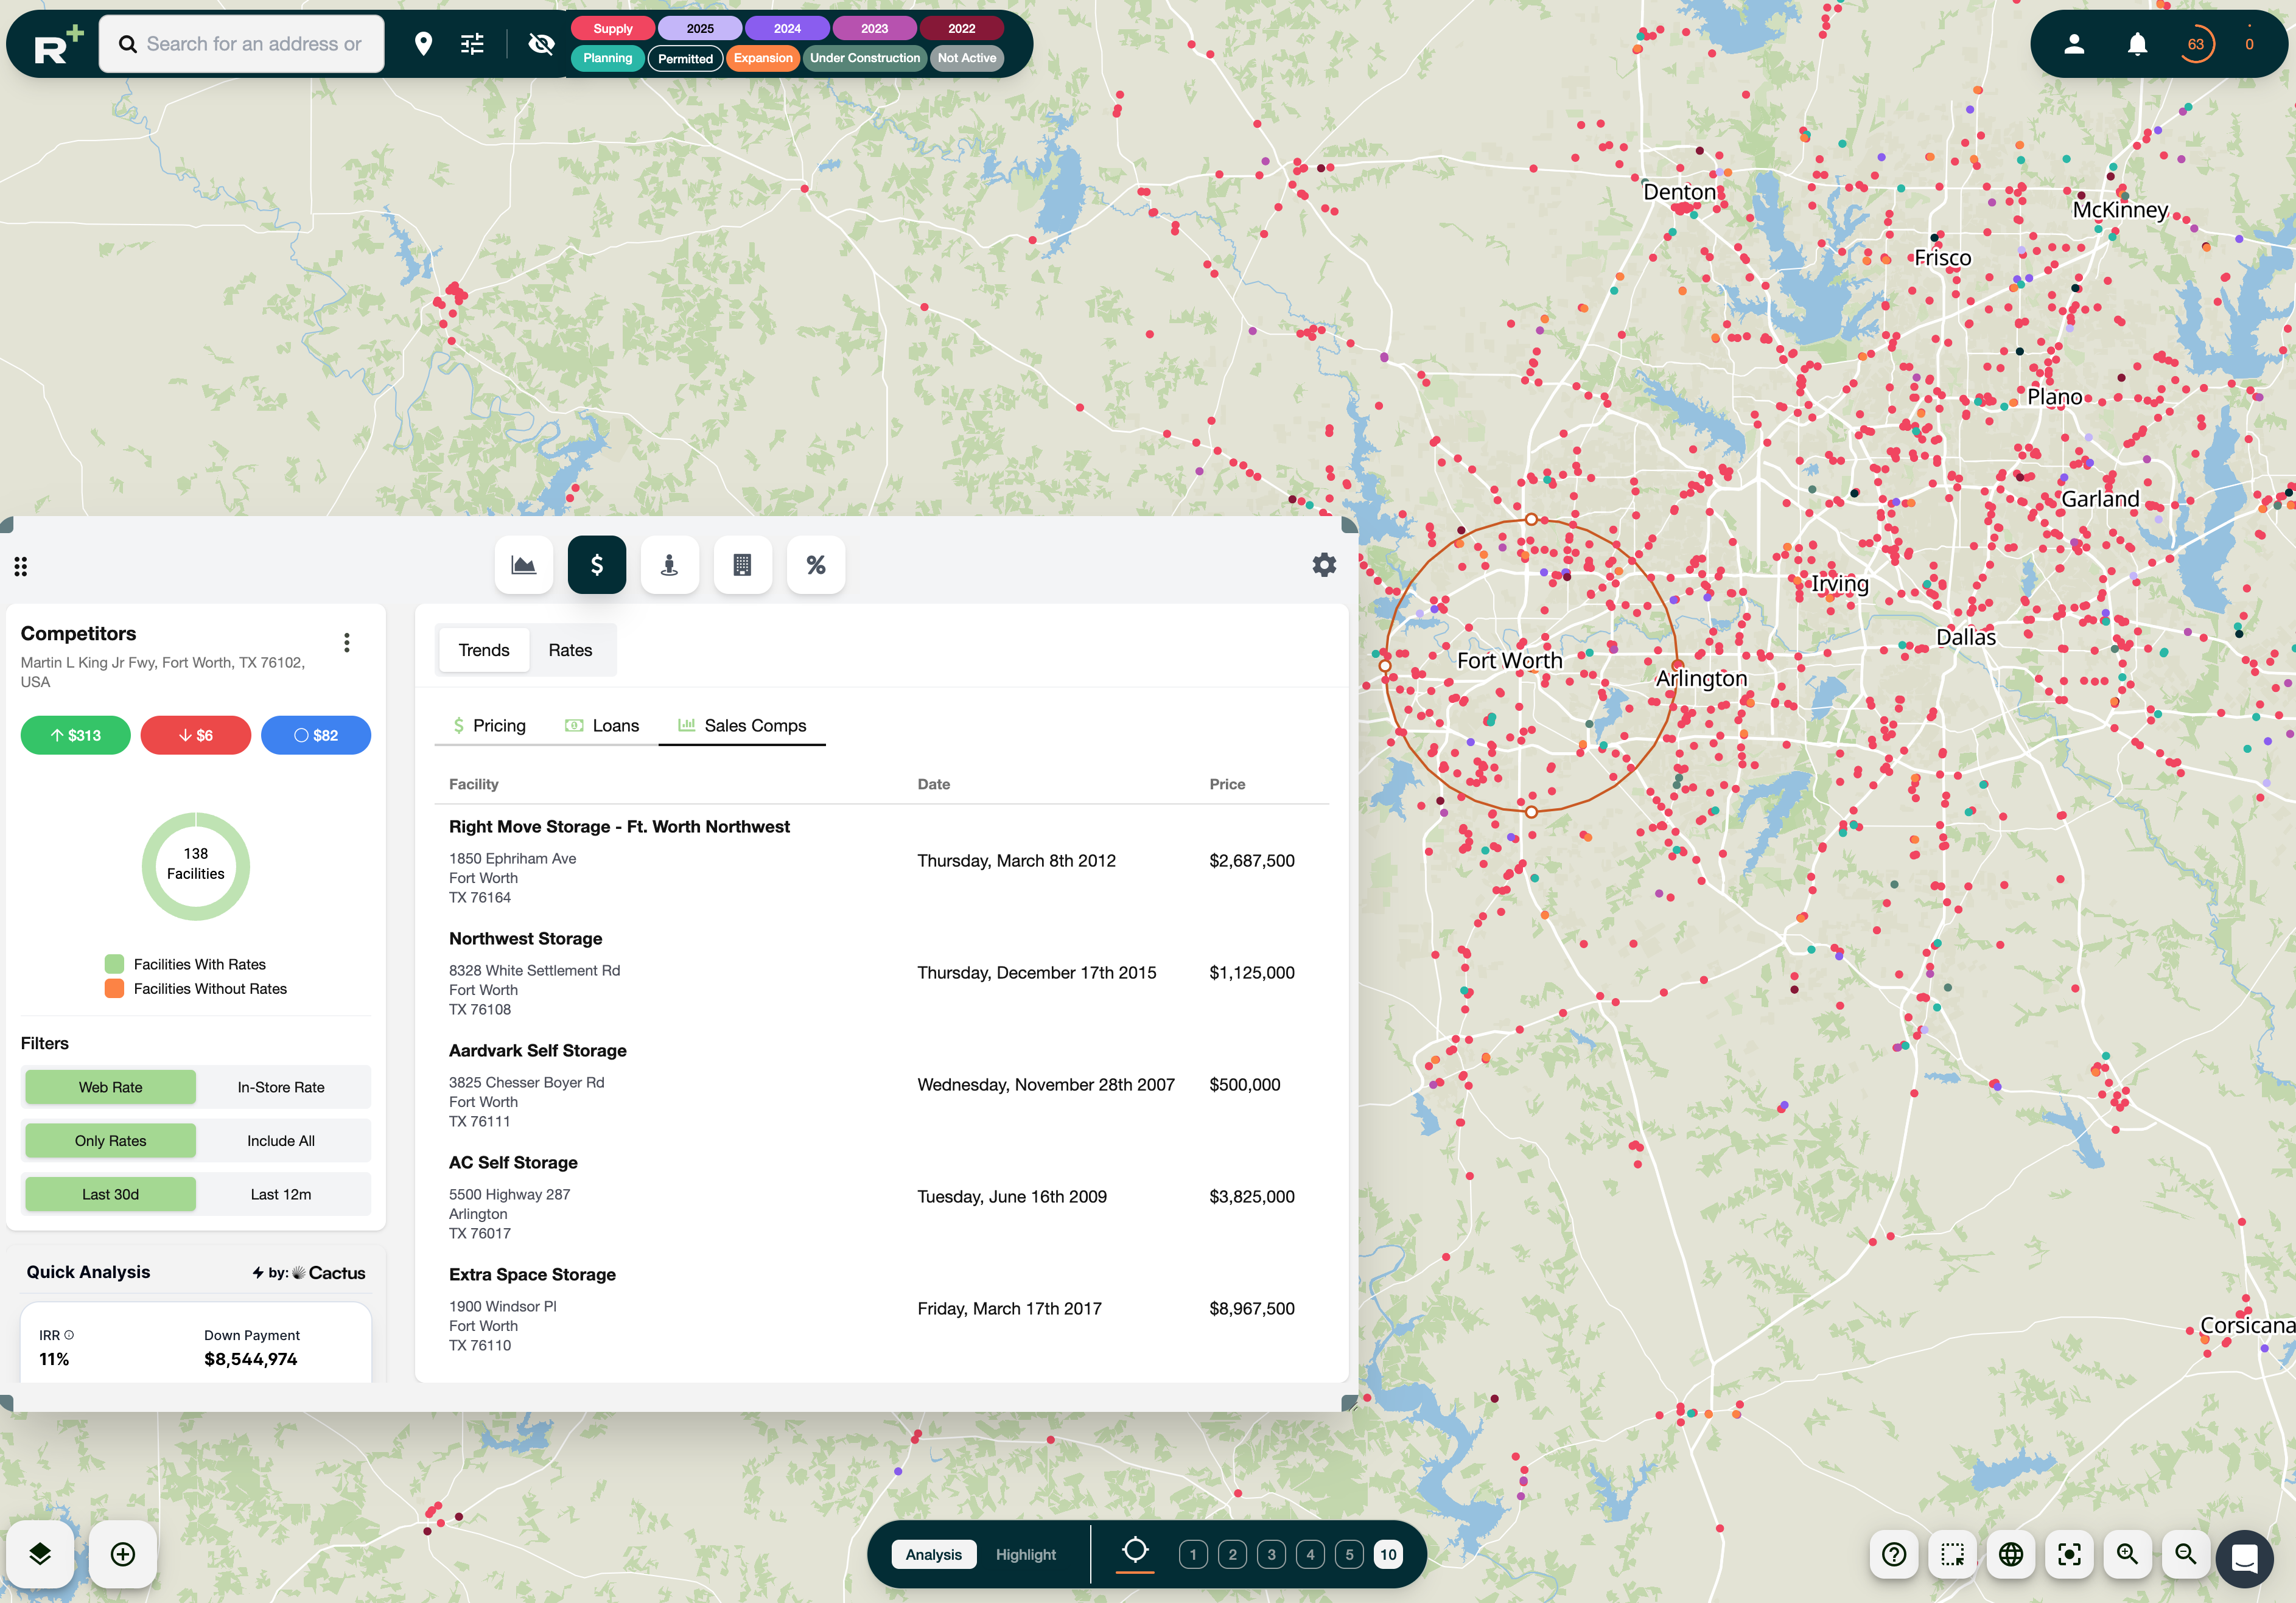Switch filter from Last 30d to Last 12m
The width and height of the screenshot is (2296, 1603).
[x=281, y=1193]
